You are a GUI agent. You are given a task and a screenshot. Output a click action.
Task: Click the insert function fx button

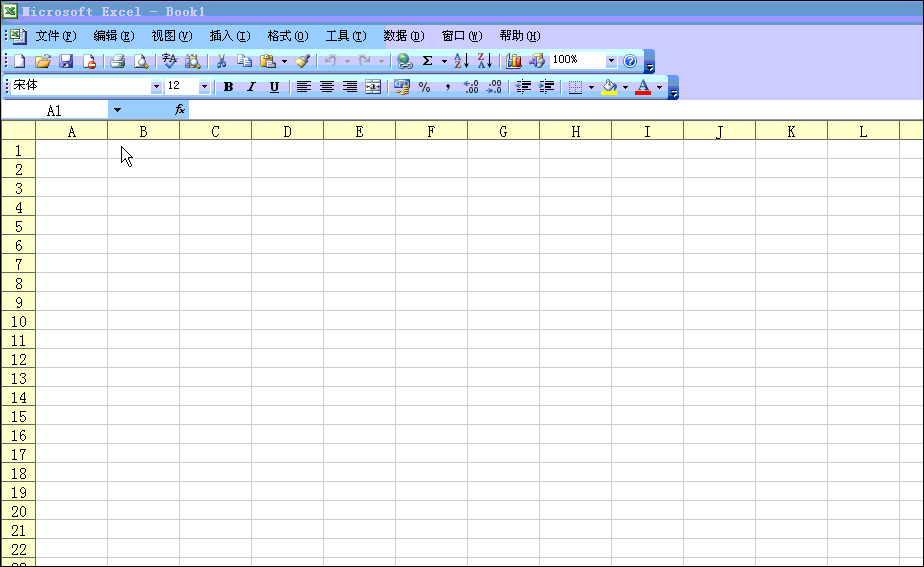180,110
